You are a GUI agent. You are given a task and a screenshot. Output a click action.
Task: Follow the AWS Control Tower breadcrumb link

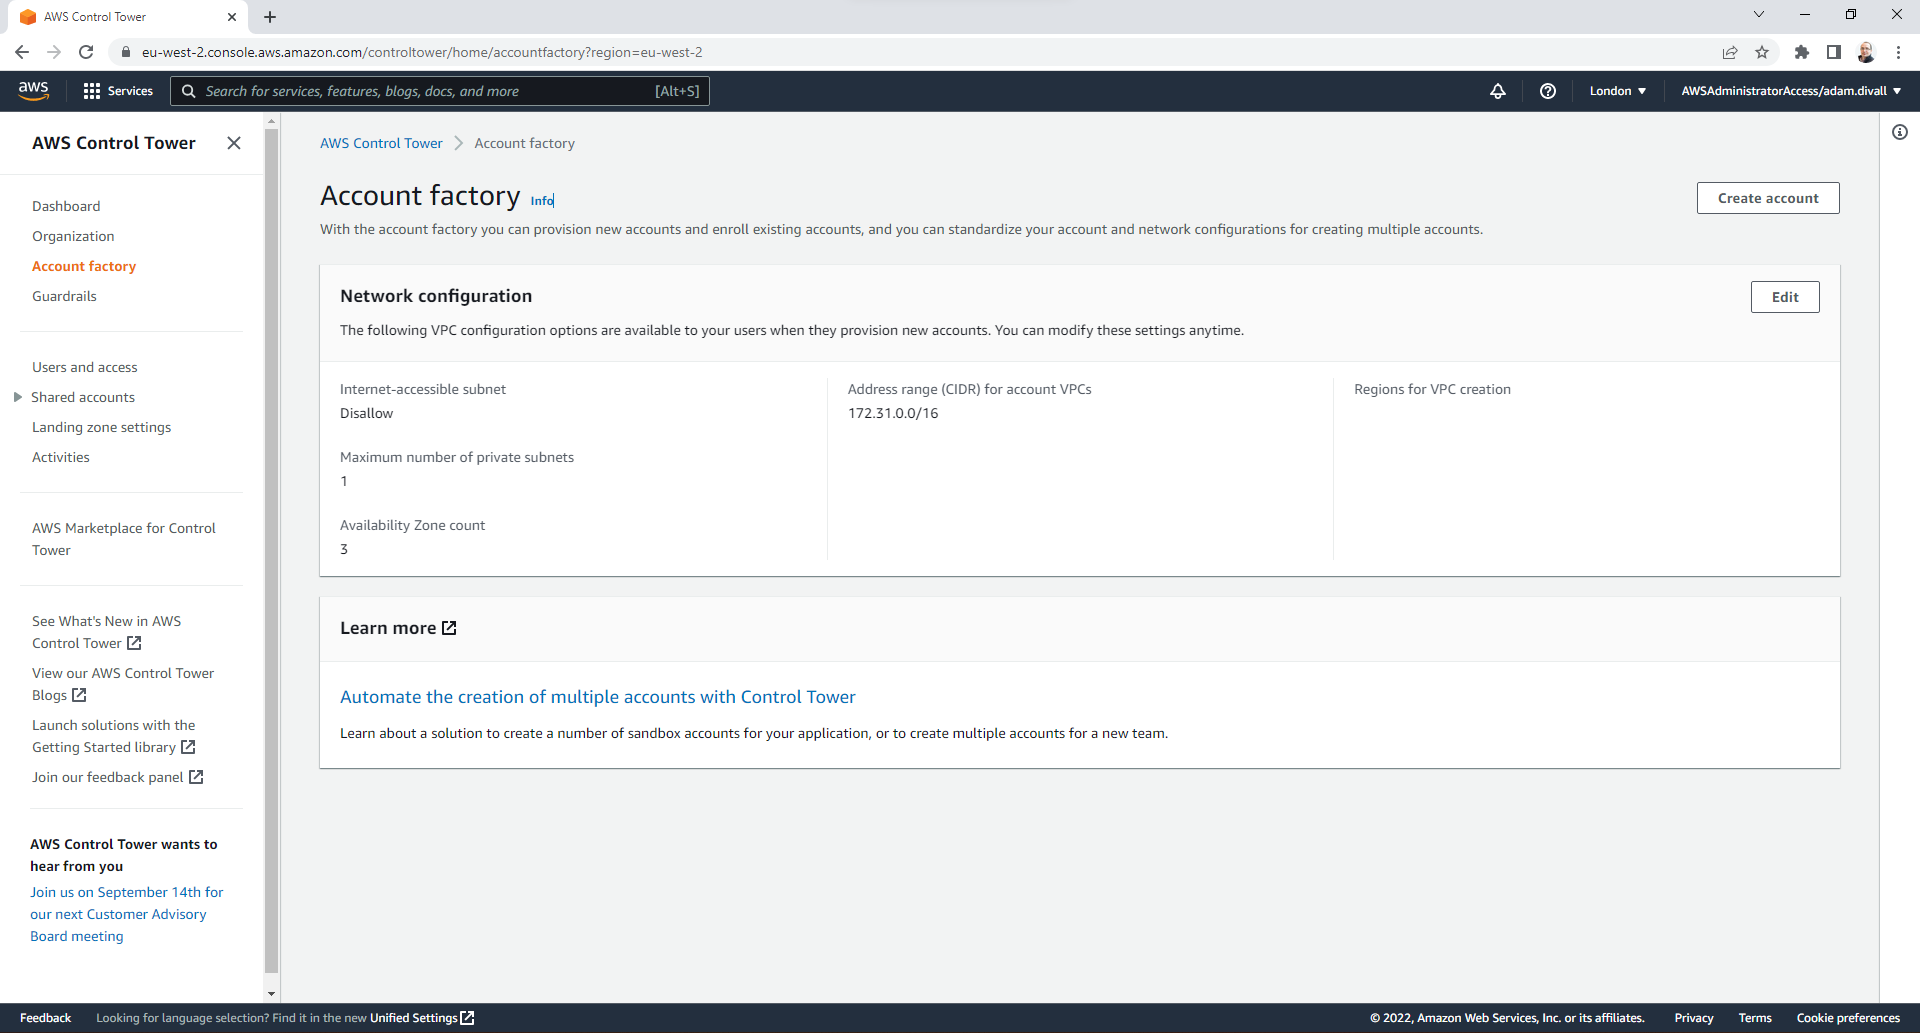[381, 143]
